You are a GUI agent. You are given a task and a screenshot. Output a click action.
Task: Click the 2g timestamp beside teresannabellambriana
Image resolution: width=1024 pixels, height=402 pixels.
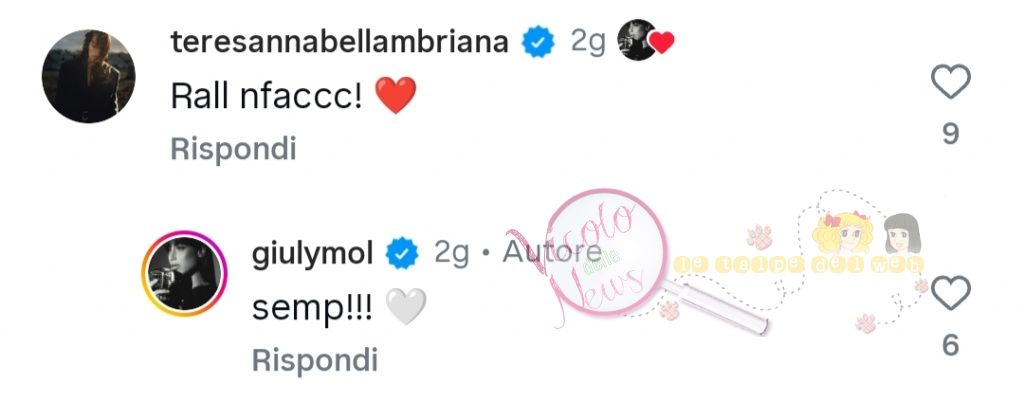tap(588, 42)
